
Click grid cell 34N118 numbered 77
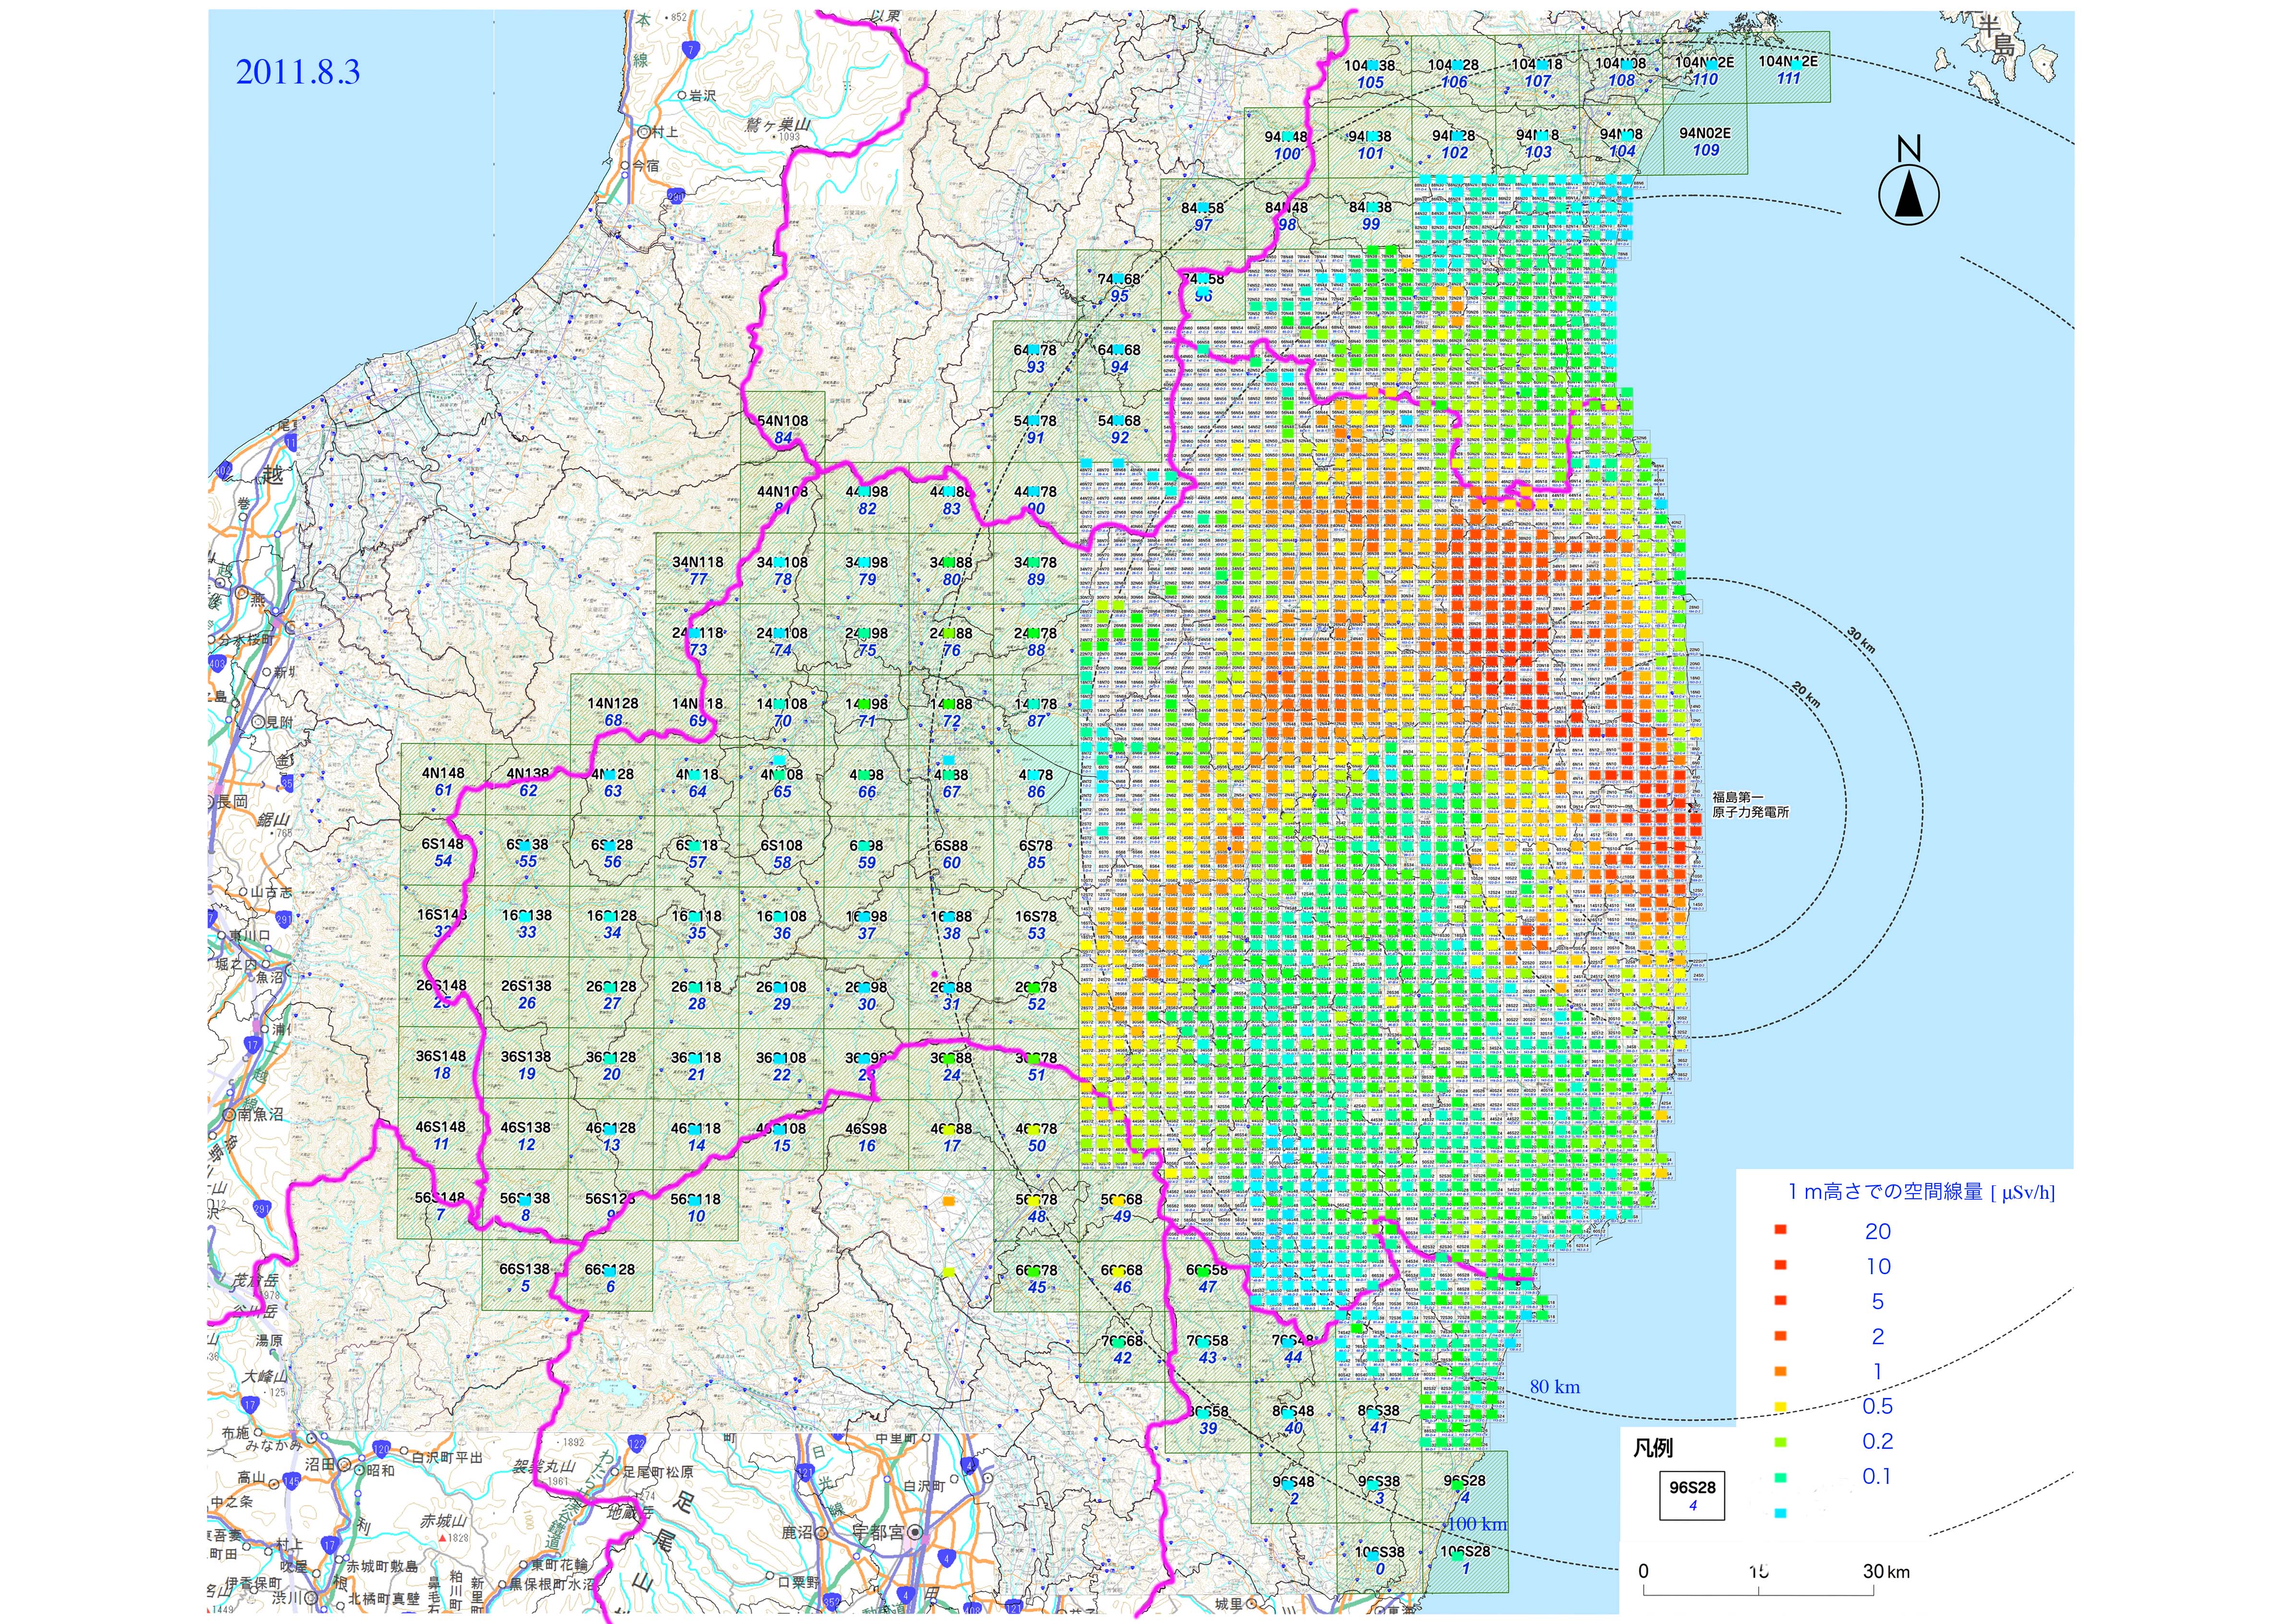coord(697,570)
